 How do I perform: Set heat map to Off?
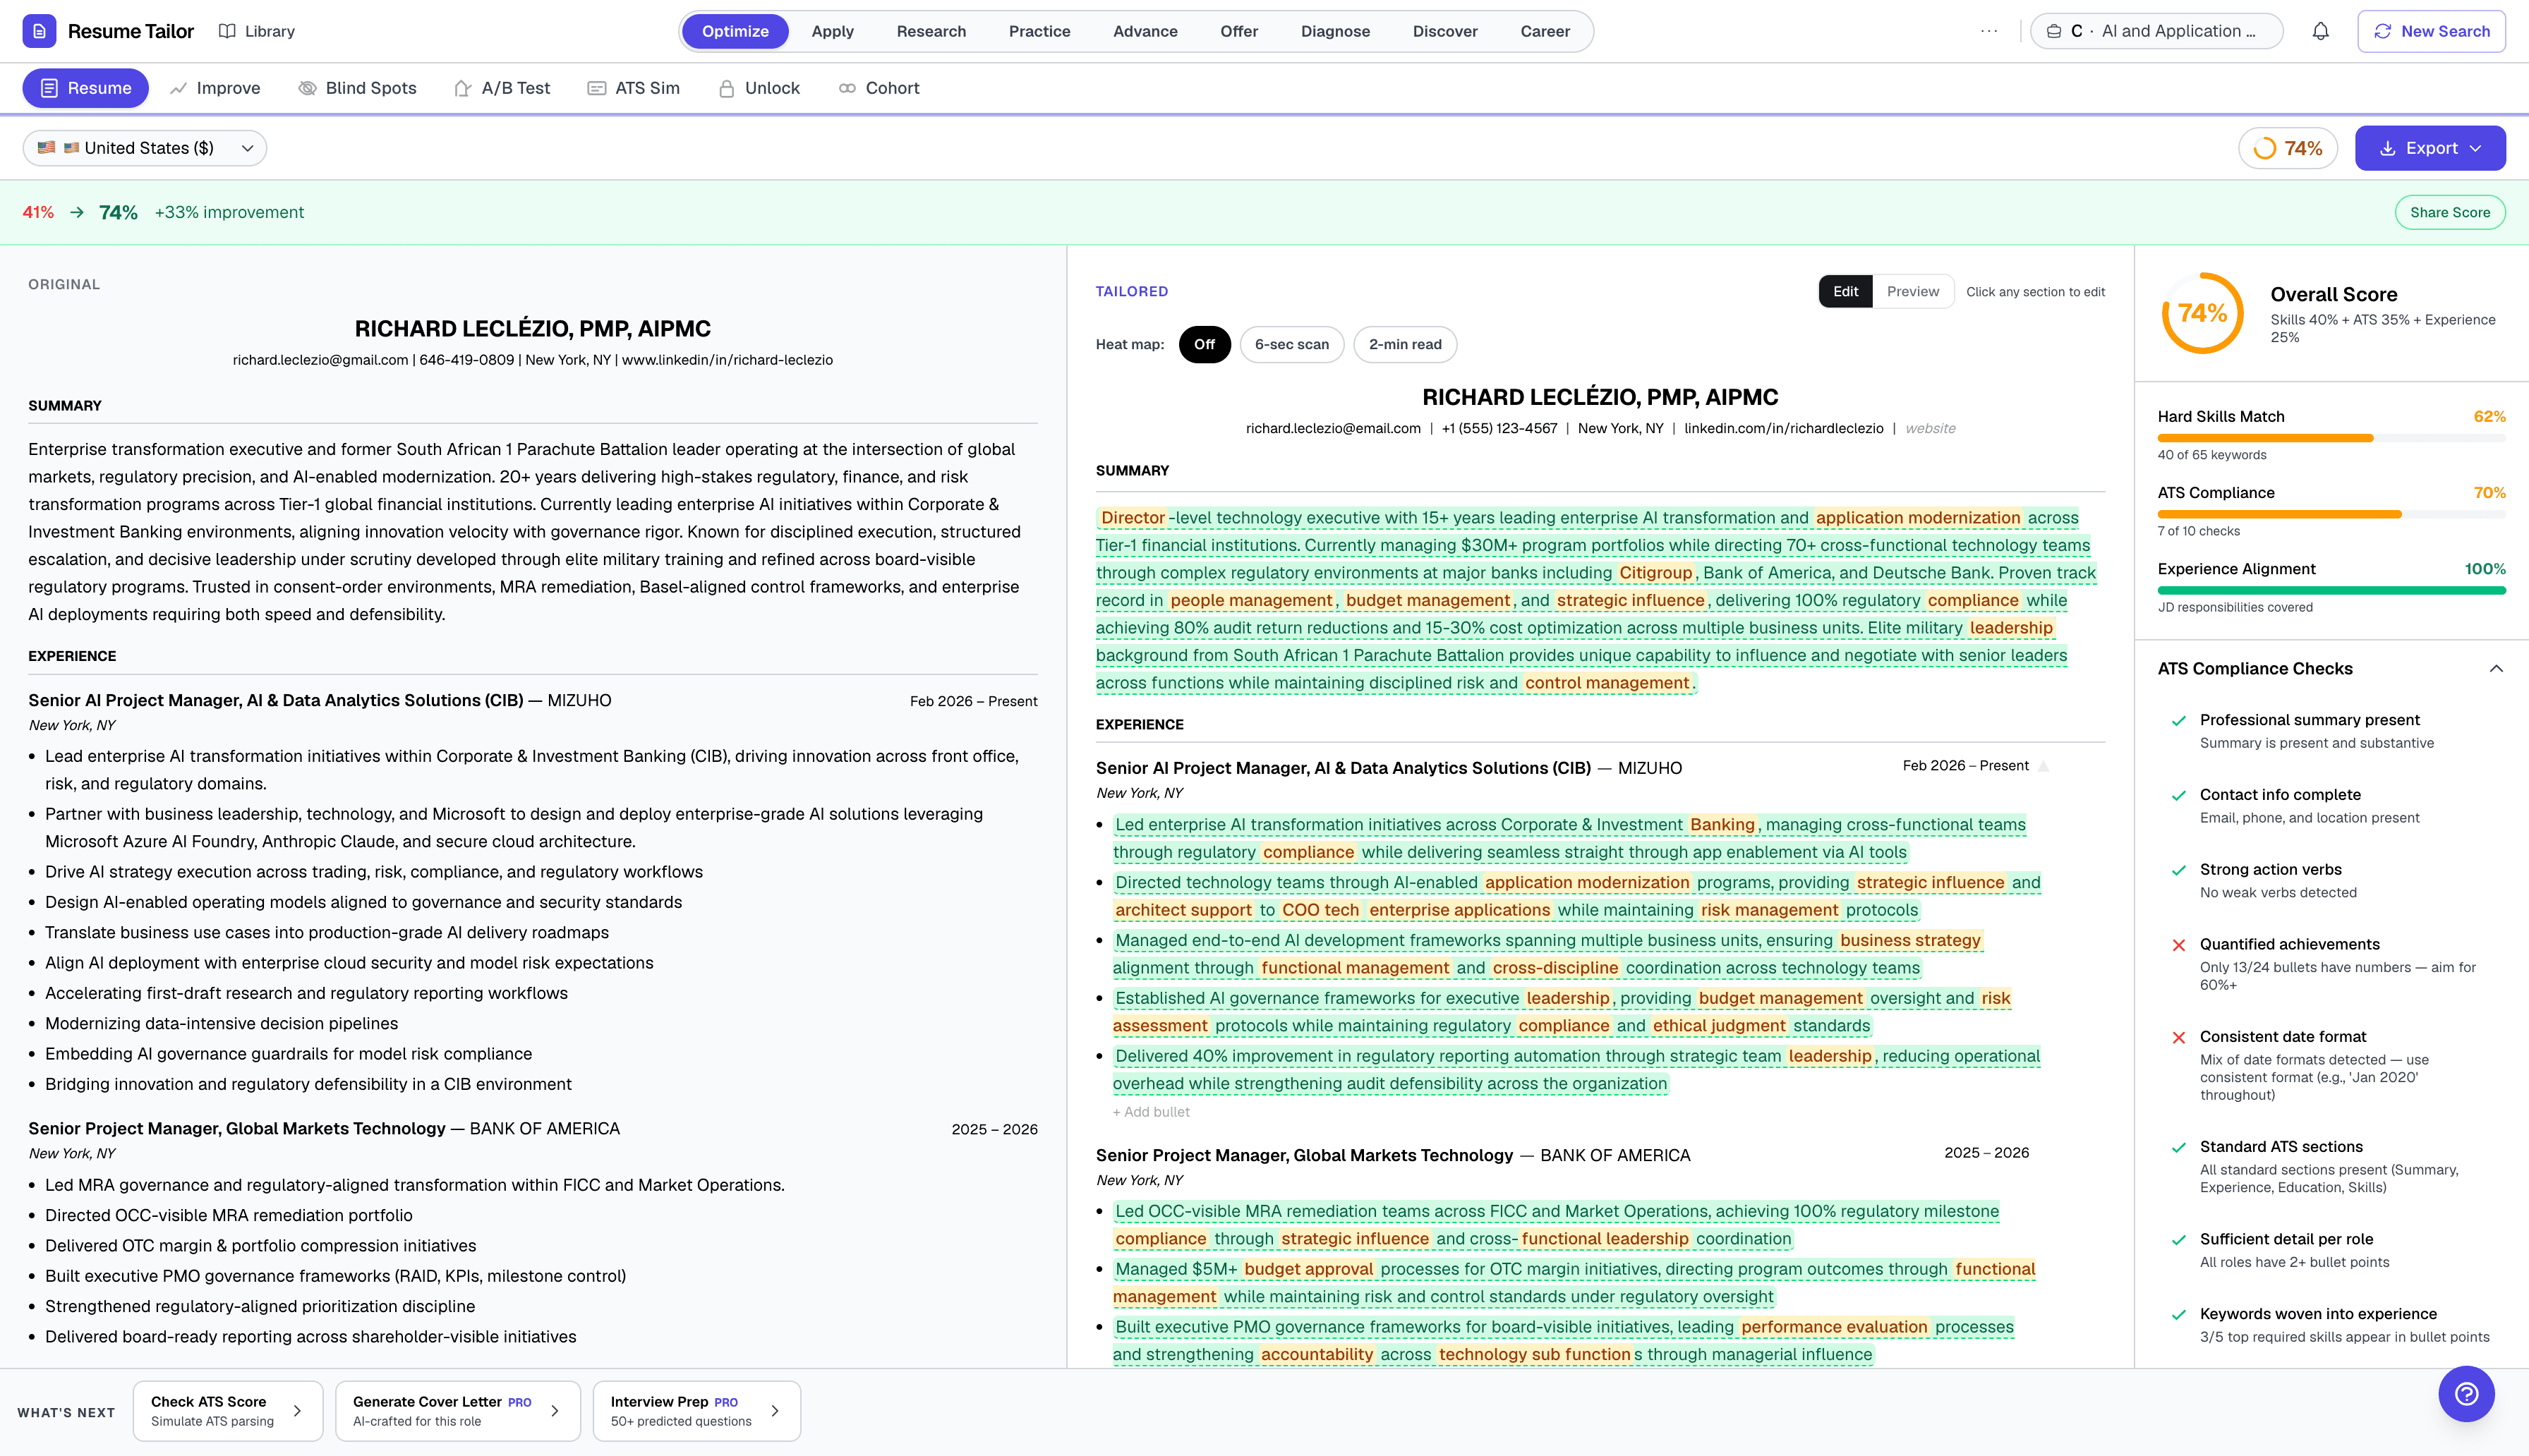tap(1204, 344)
